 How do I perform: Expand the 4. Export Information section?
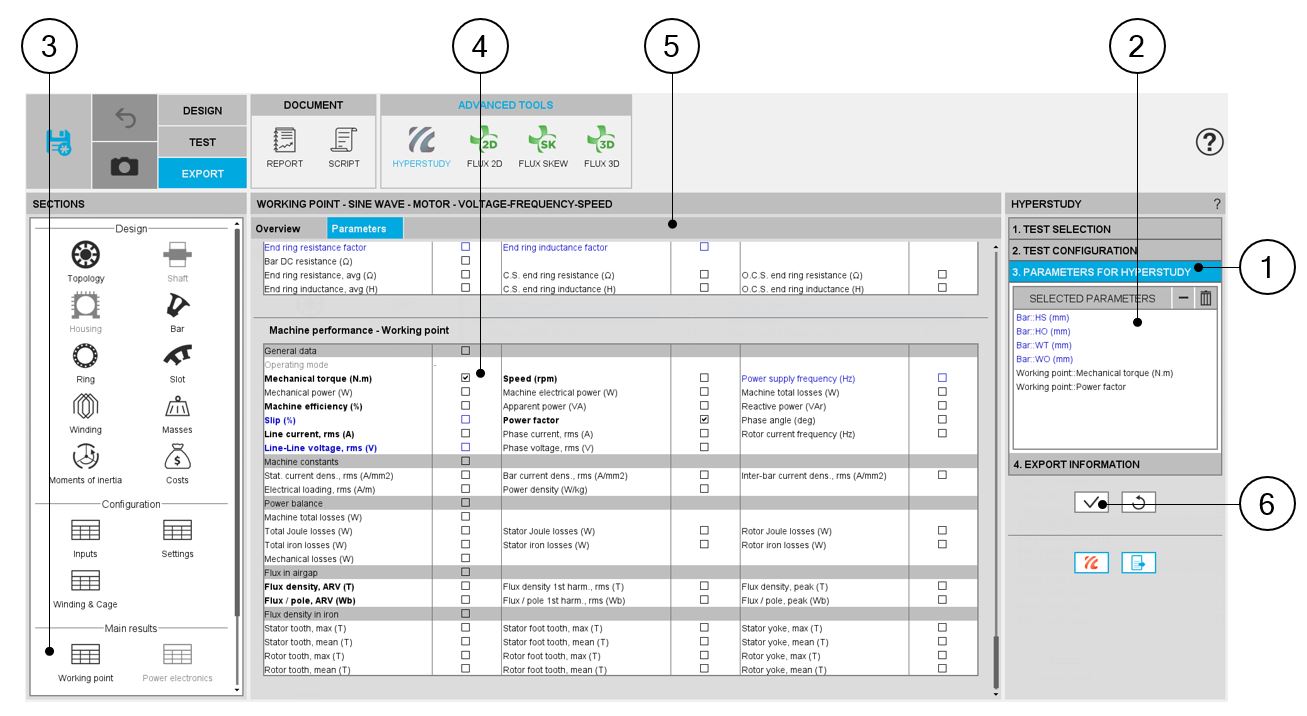click(1116, 464)
